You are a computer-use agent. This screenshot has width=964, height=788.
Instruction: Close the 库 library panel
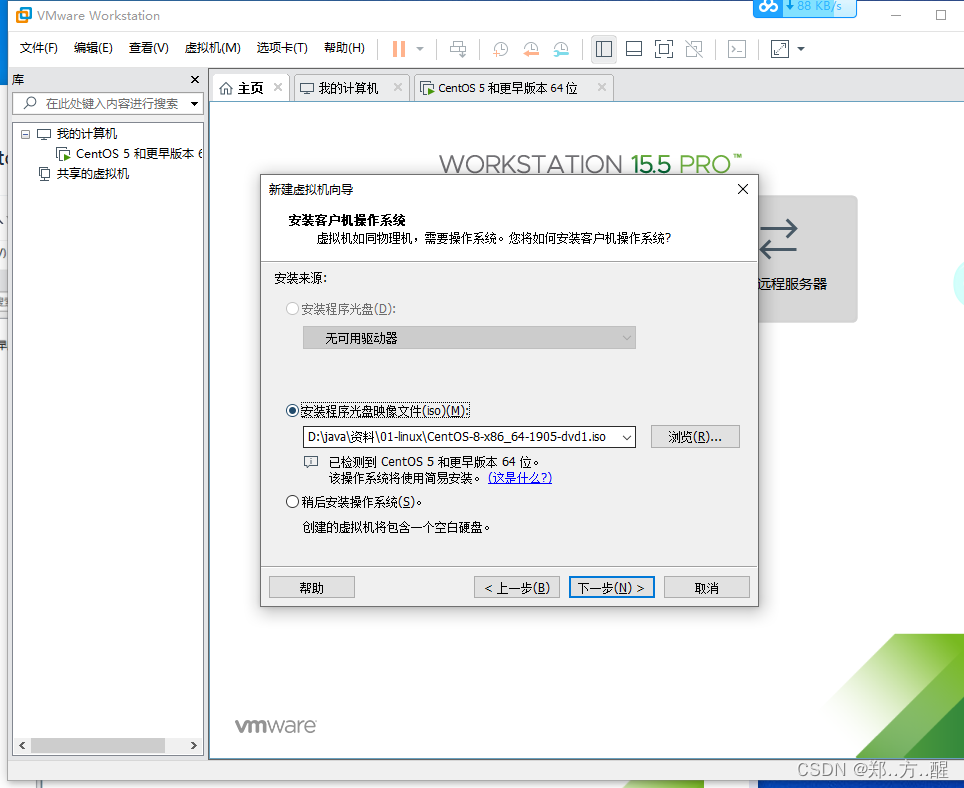pos(195,79)
